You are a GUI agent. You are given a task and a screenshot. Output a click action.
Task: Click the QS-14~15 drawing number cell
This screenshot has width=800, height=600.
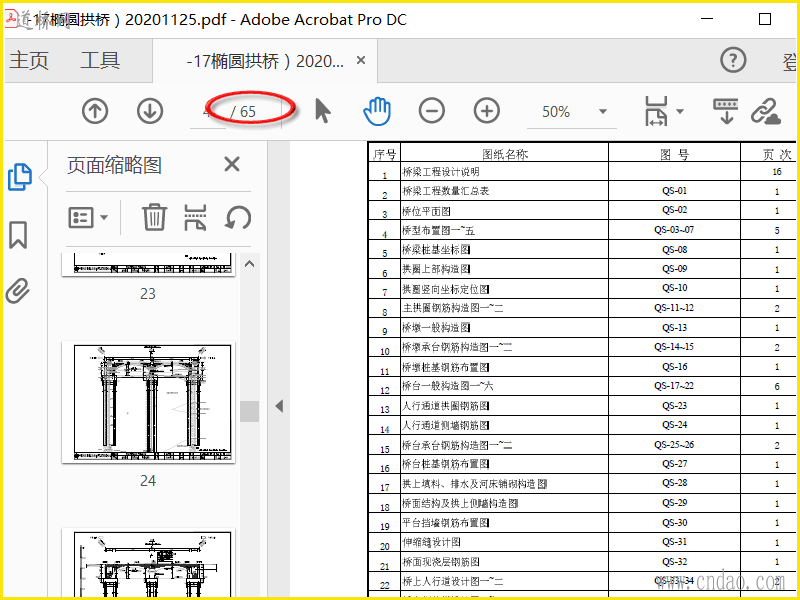pos(674,346)
